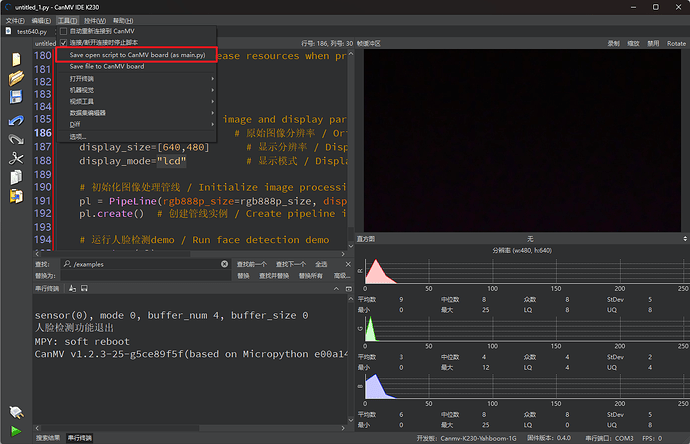
Task: Click the Open File folder icon
Action: tap(16, 76)
